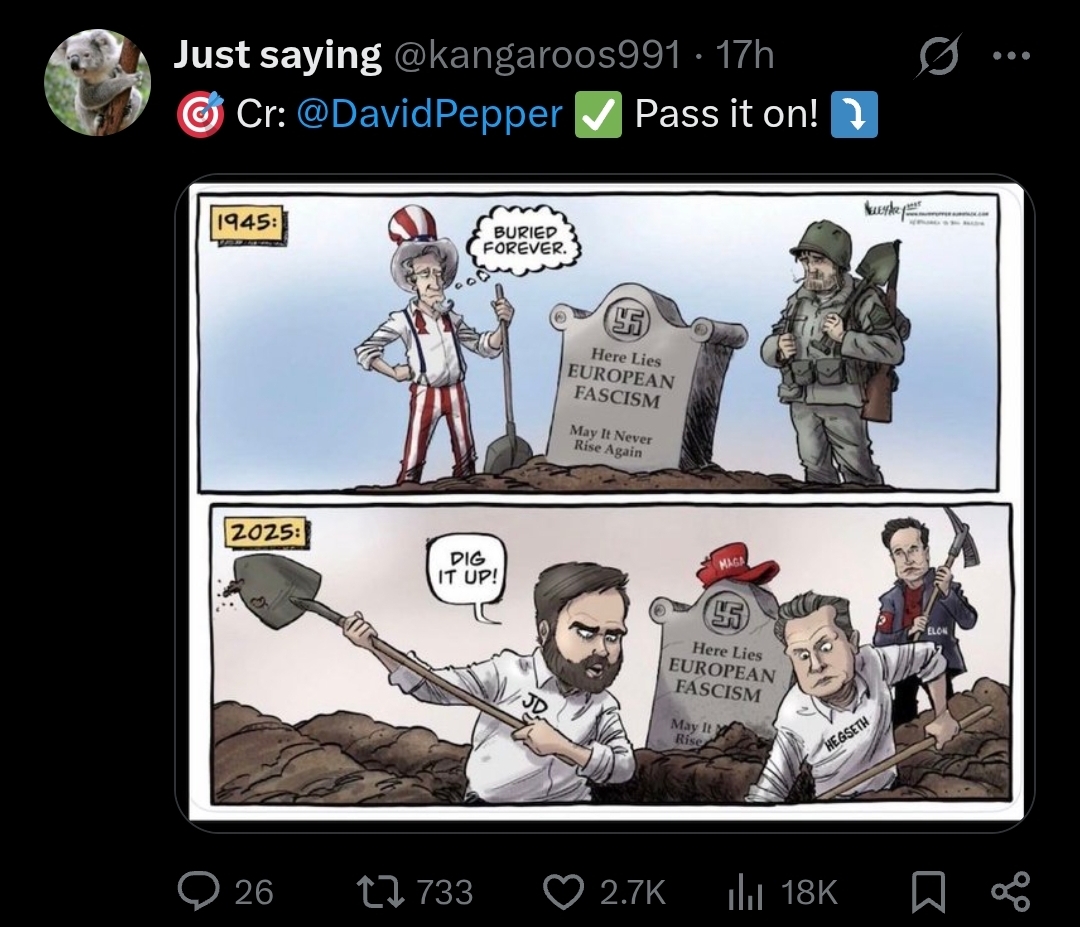
Task: Open the @kangaroos991 handle
Action: click(537, 55)
